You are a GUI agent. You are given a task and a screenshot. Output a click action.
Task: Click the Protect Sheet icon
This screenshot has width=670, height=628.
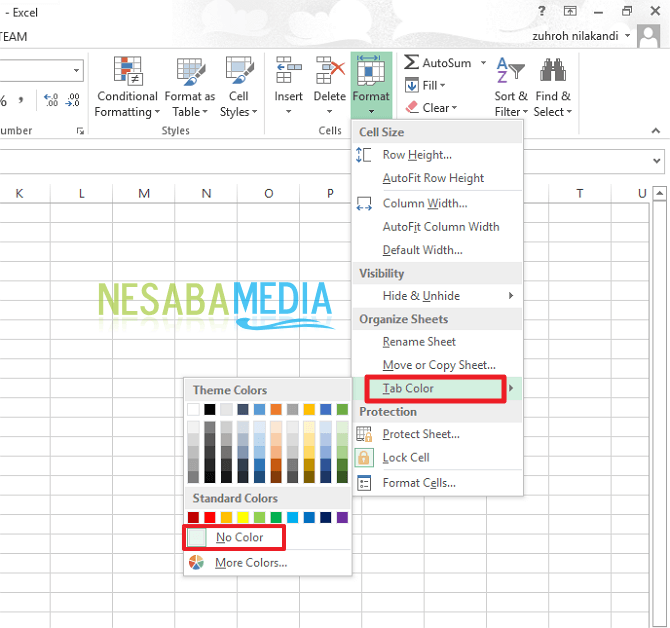(x=364, y=434)
